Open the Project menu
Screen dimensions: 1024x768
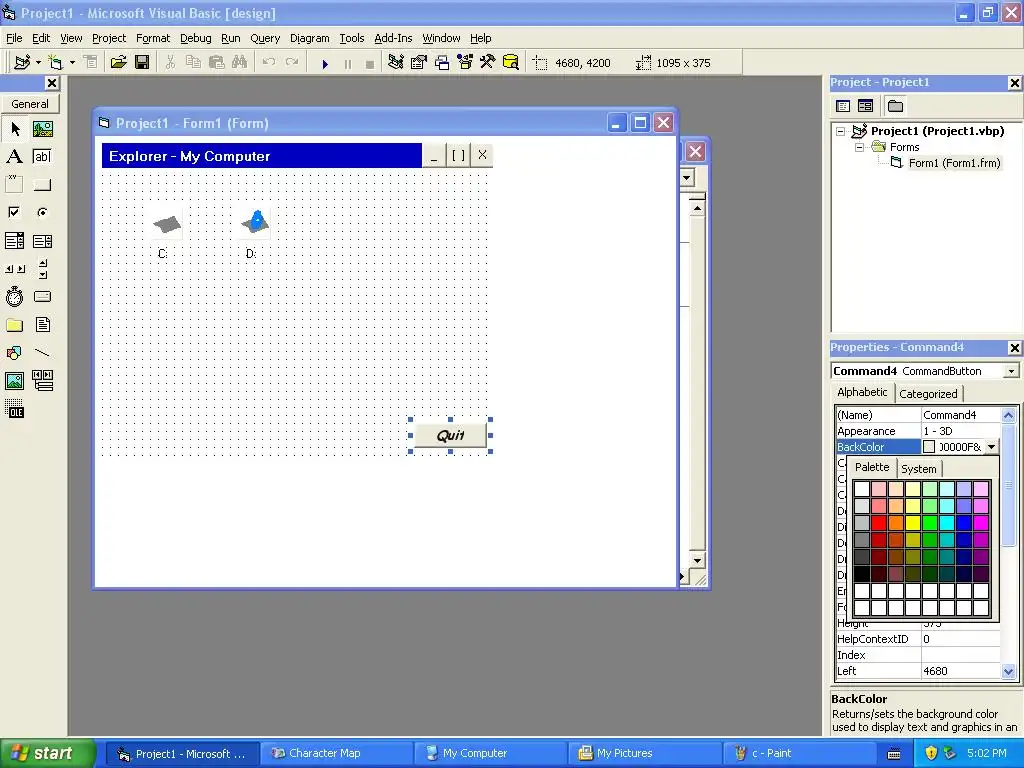pyautogui.click(x=108, y=39)
